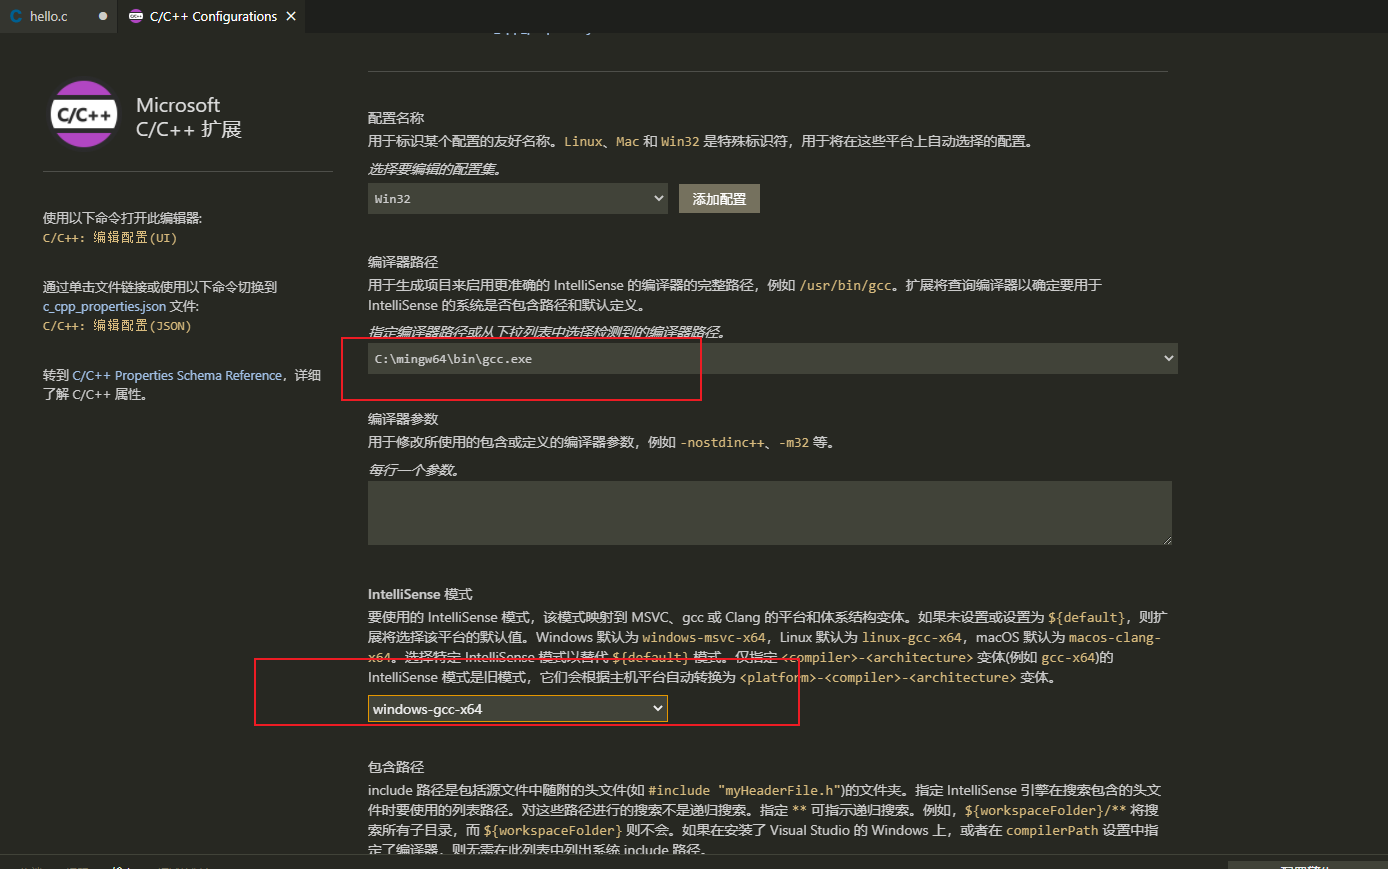Open the compiler path dropdown showing gcc.exe

point(772,358)
